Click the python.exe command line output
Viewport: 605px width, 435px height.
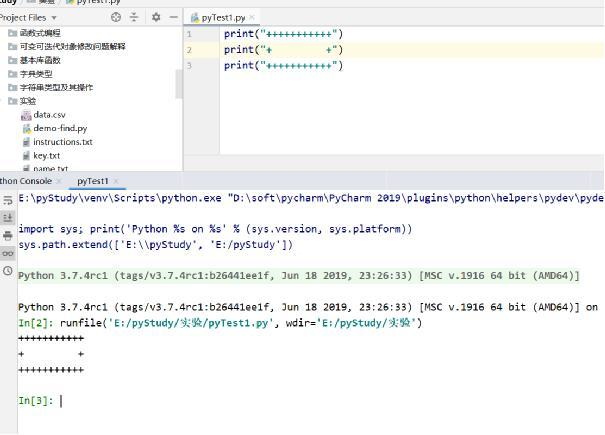[x=311, y=198]
